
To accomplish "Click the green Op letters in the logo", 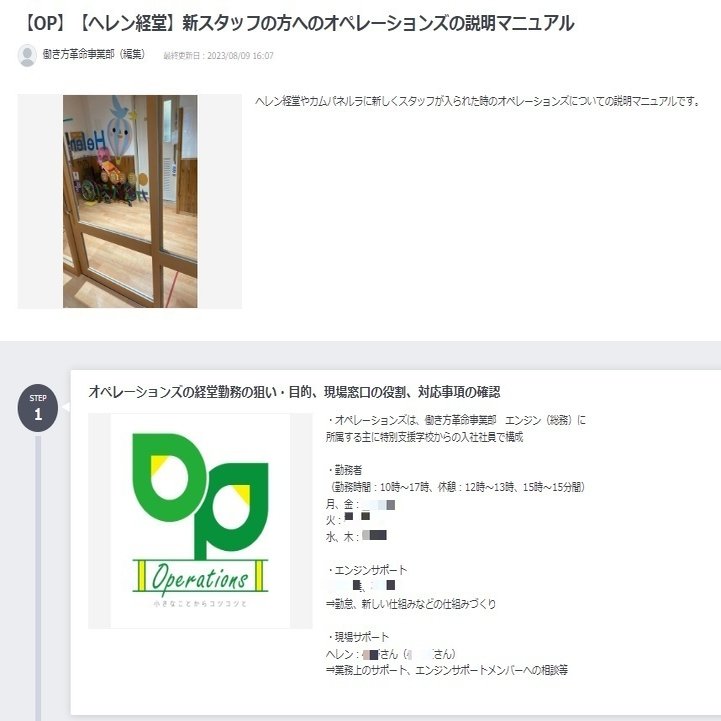I will 200,494.
